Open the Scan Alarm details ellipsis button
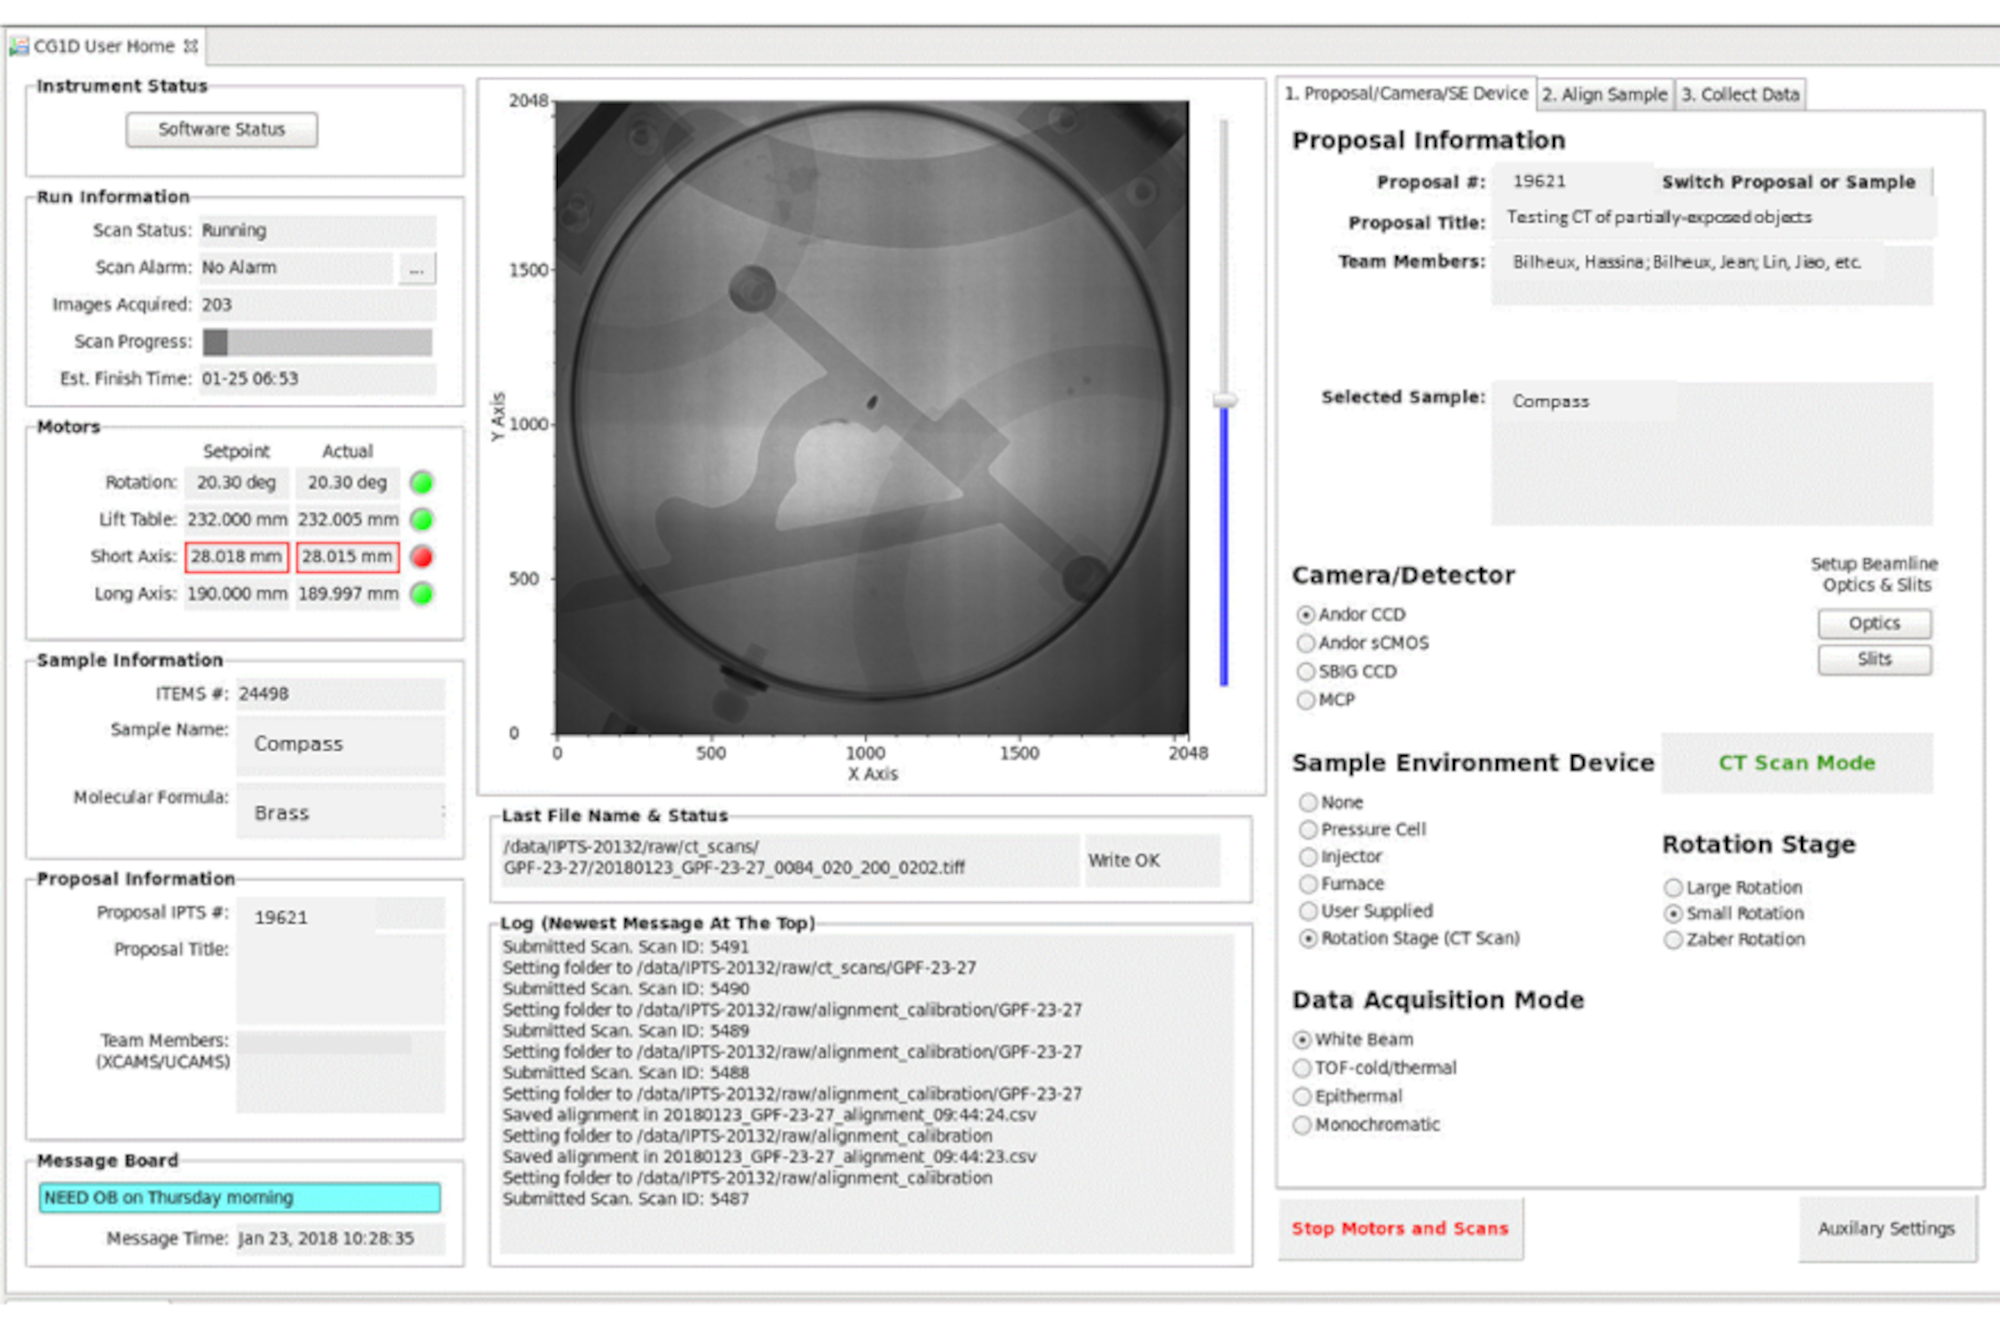This screenshot has width=2000, height=1327. click(417, 268)
